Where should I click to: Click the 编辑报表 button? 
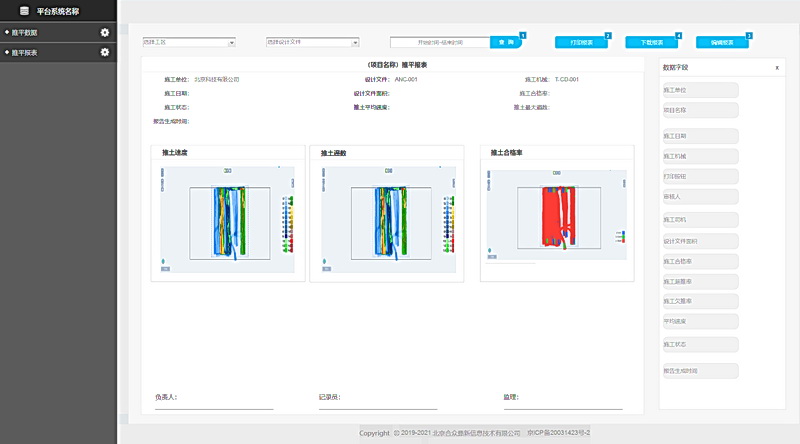(x=722, y=43)
